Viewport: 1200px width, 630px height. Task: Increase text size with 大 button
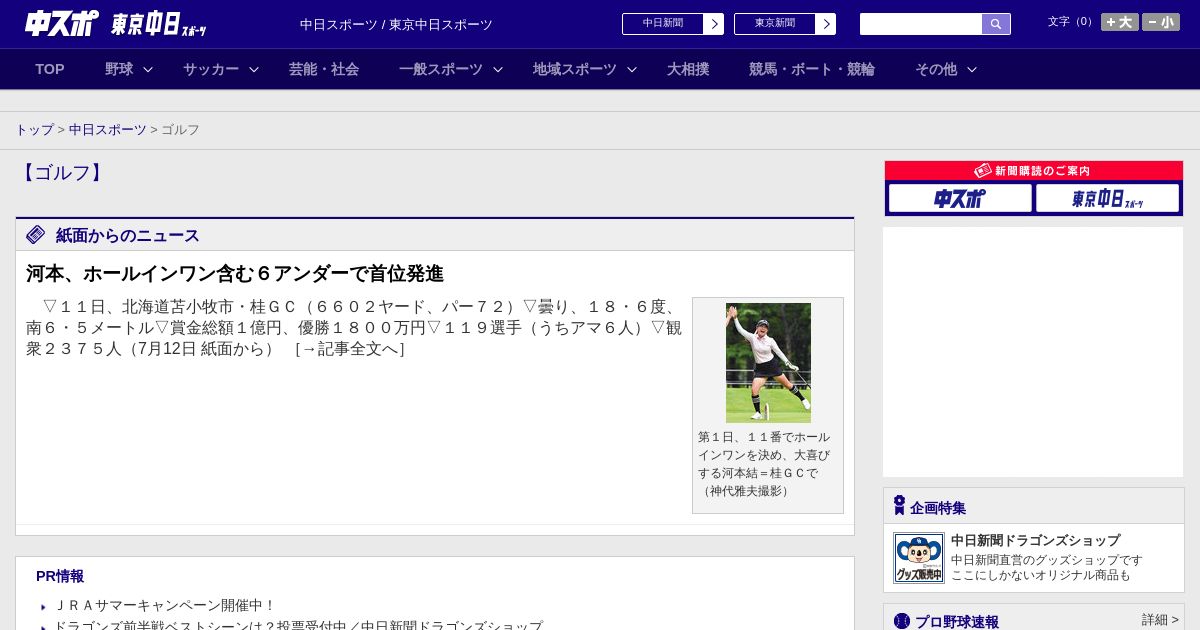click(1120, 22)
